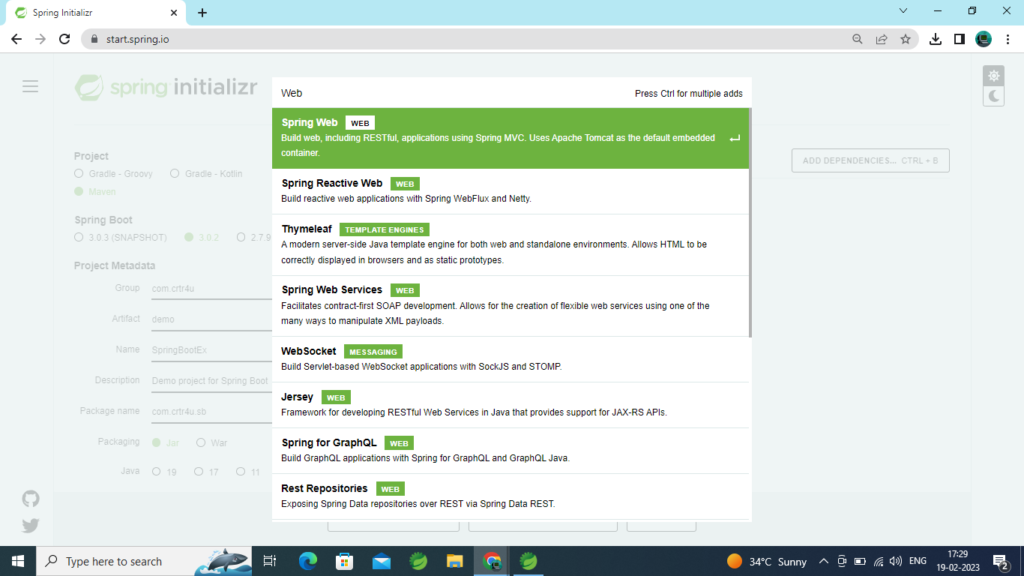Click the Name field SpringBootEx
Viewport: 1024px width, 576px height.
pyautogui.click(x=212, y=350)
